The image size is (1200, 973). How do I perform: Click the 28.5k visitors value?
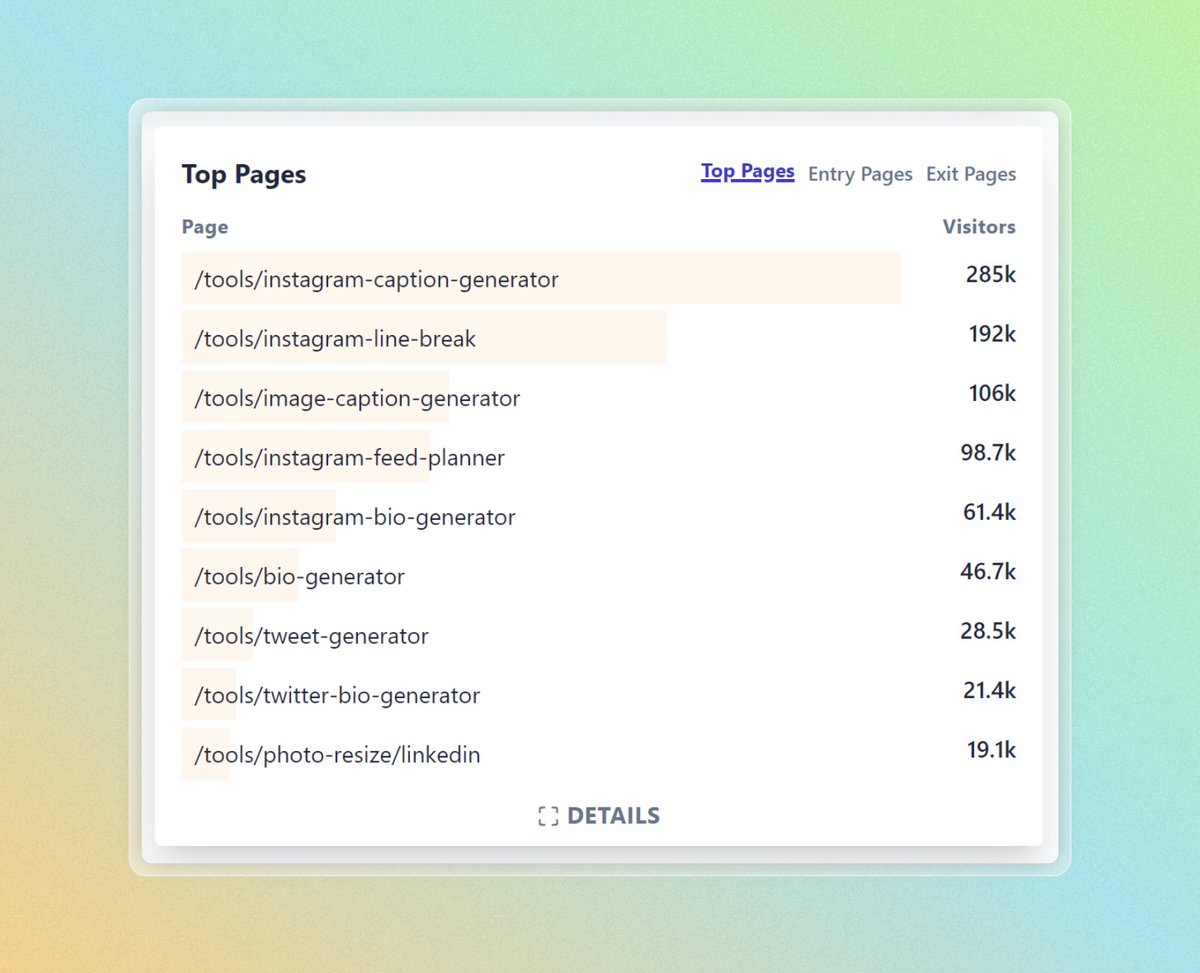coord(988,631)
